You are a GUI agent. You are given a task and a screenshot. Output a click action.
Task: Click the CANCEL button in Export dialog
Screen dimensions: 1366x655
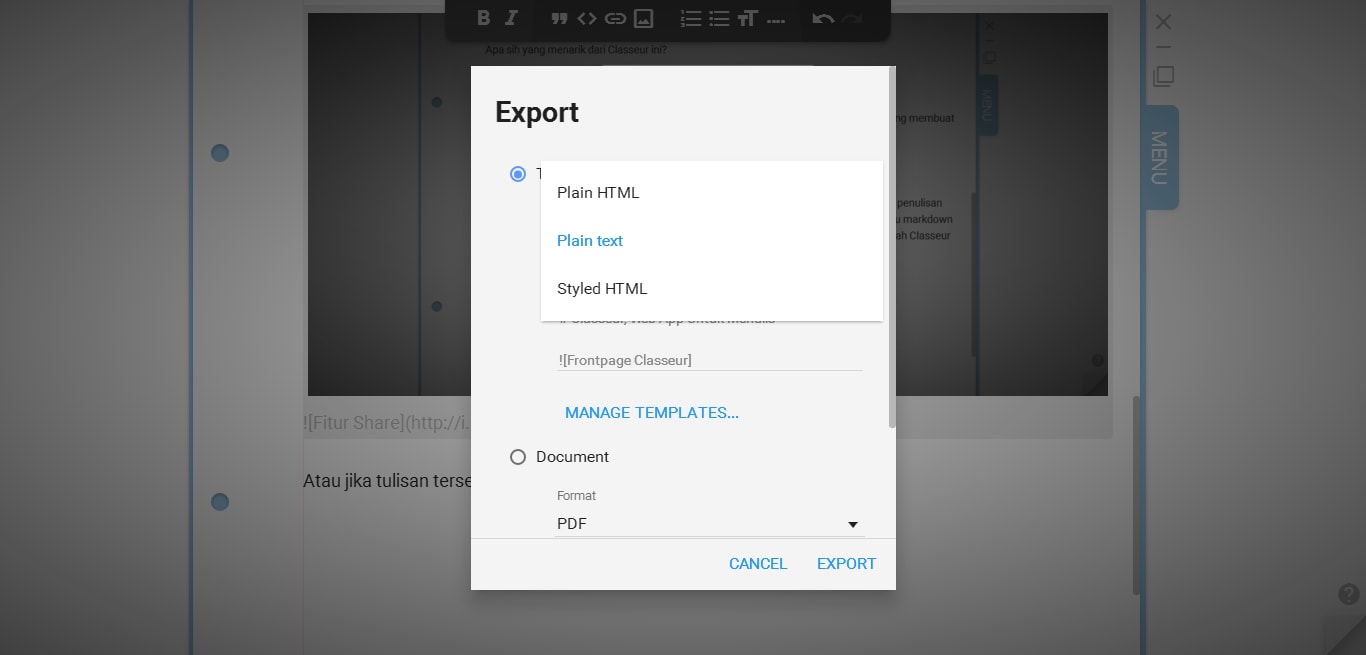(x=758, y=564)
